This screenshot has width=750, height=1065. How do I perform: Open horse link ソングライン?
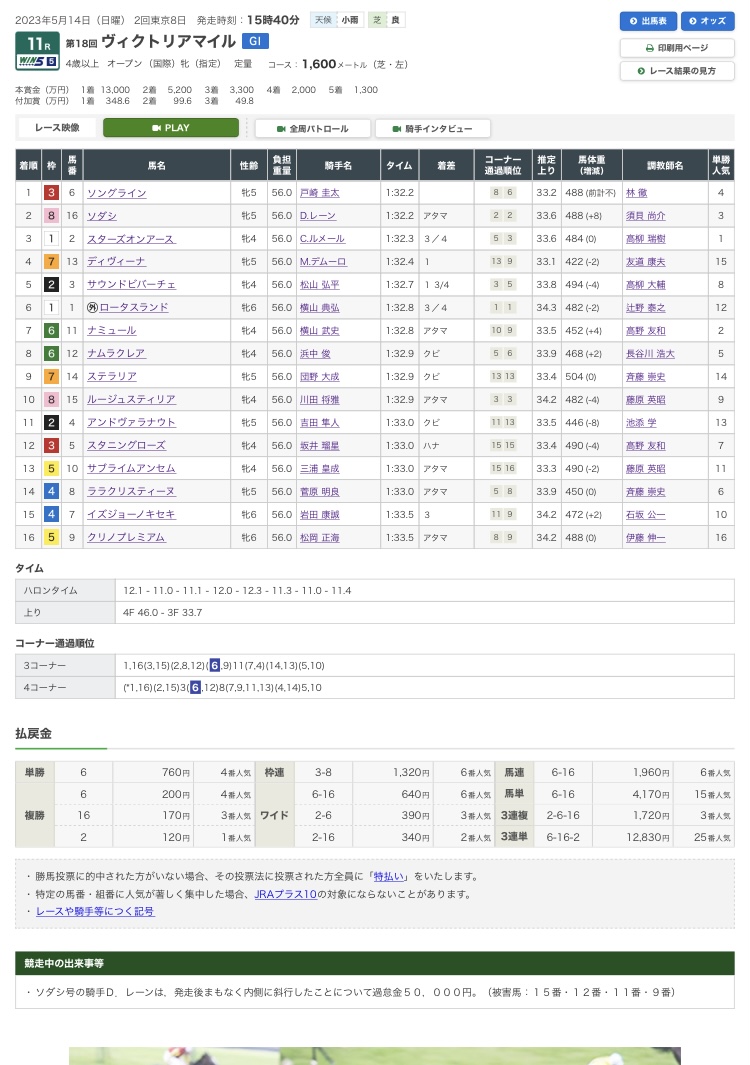116,193
